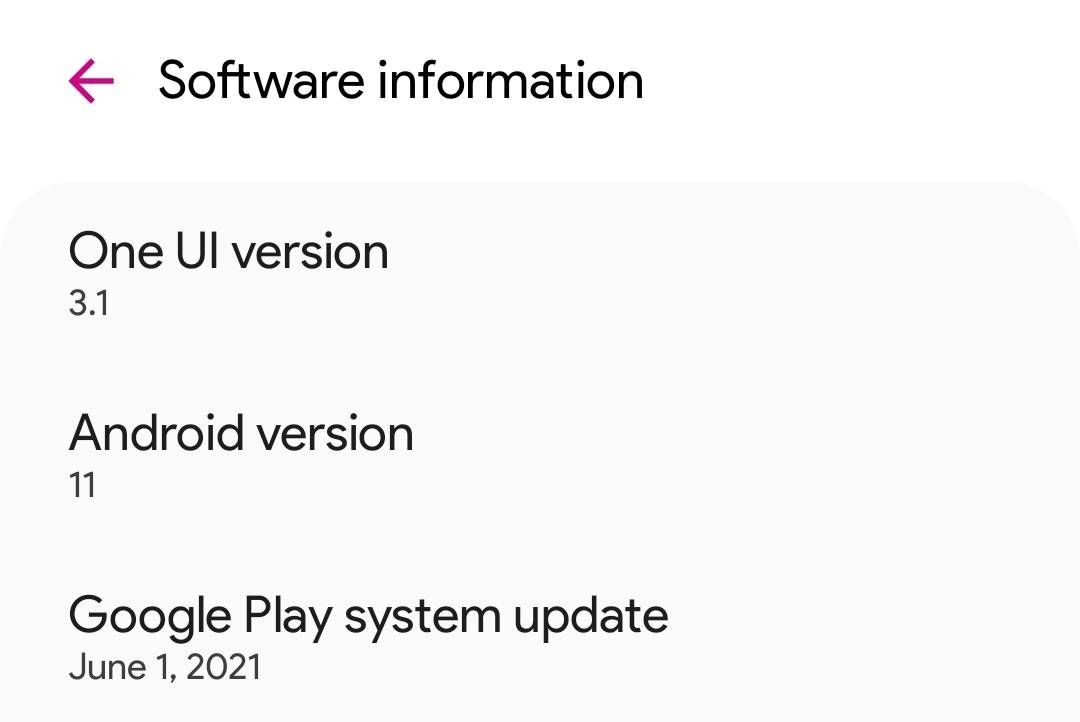This screenshot has width=1080, height=722.
Task: Tap the word Software in the title
Action: tap(261, 80)
